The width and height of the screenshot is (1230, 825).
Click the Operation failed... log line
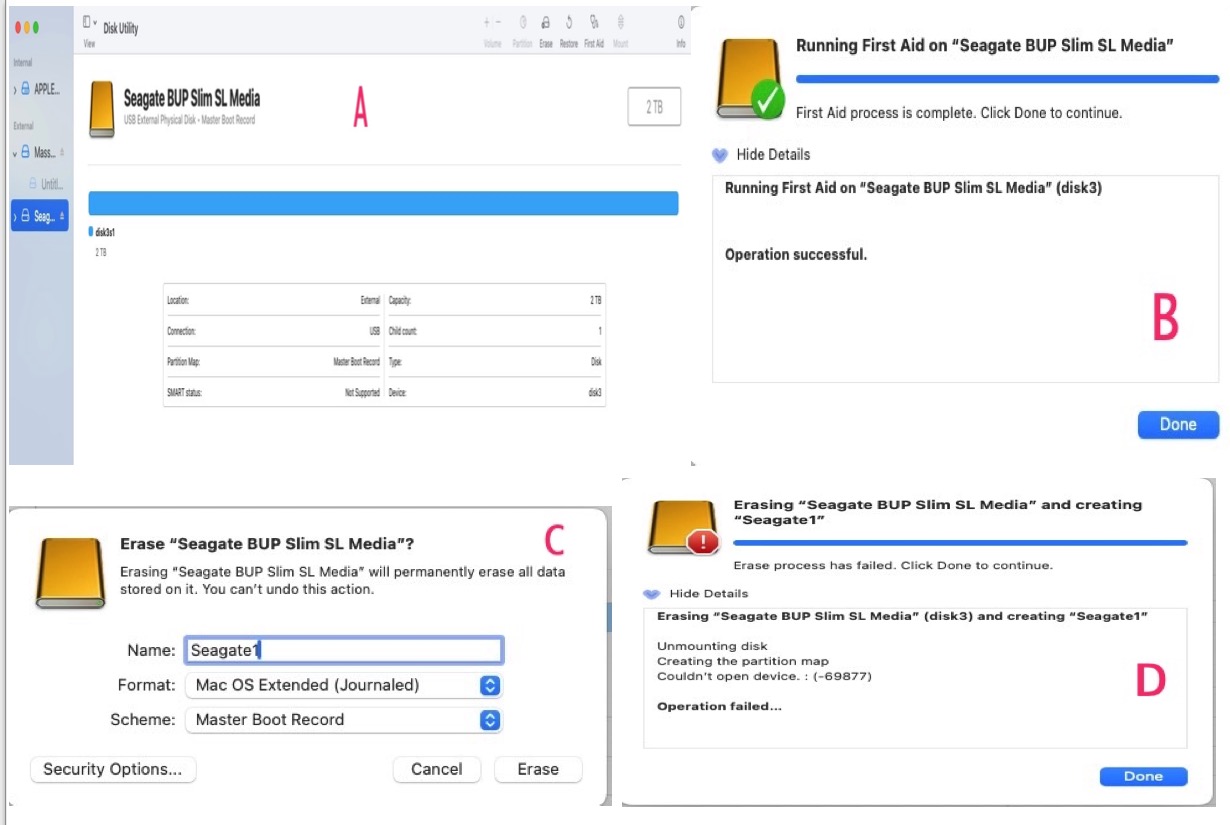click(x=719, y=707)
